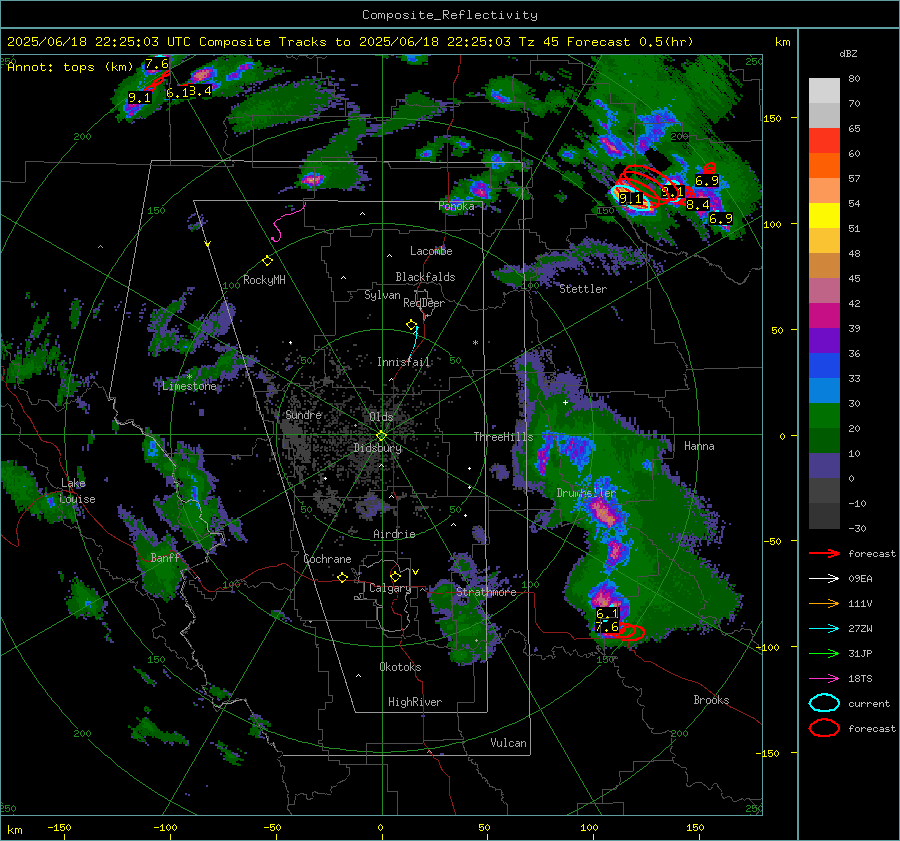This screenshot has height=841, width=900.
Task: Click the ThreeHills city label
Action: [503, 437]
